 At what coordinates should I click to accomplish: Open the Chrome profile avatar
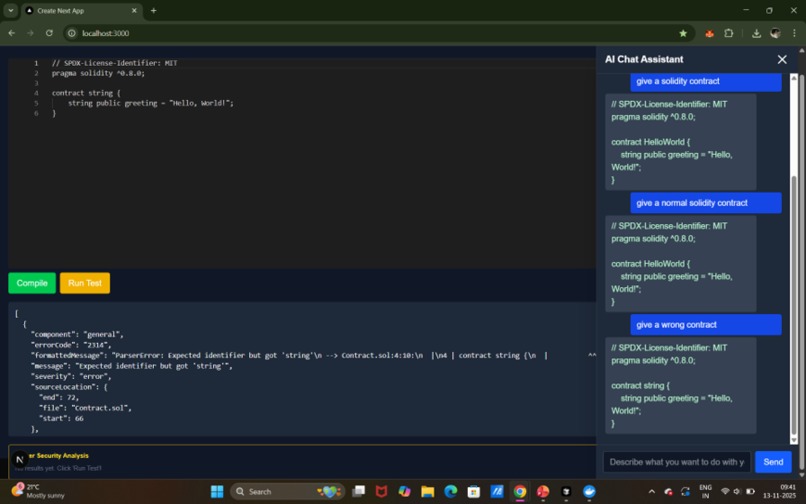pyautogui.click(x=775, y=33)
